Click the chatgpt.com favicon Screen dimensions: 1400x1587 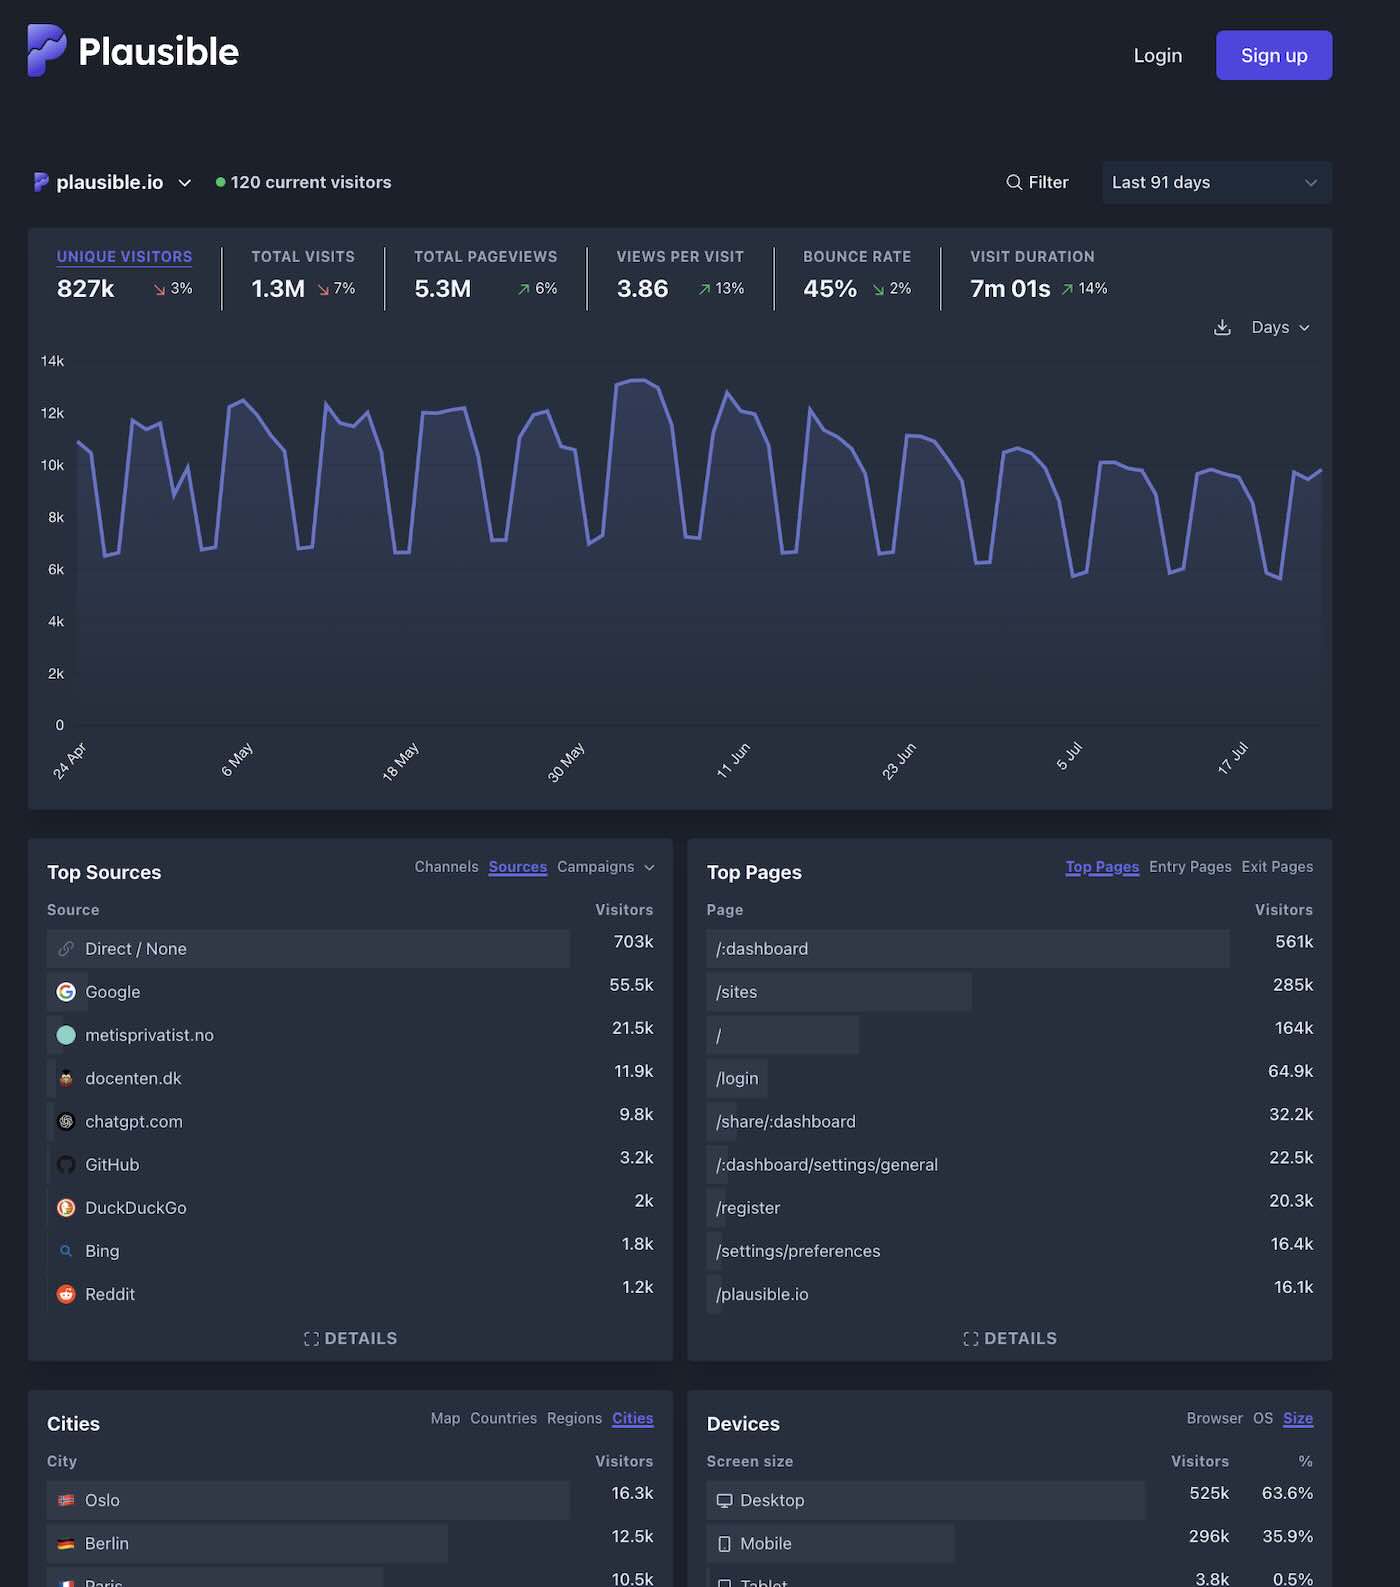coord(66,1121)
